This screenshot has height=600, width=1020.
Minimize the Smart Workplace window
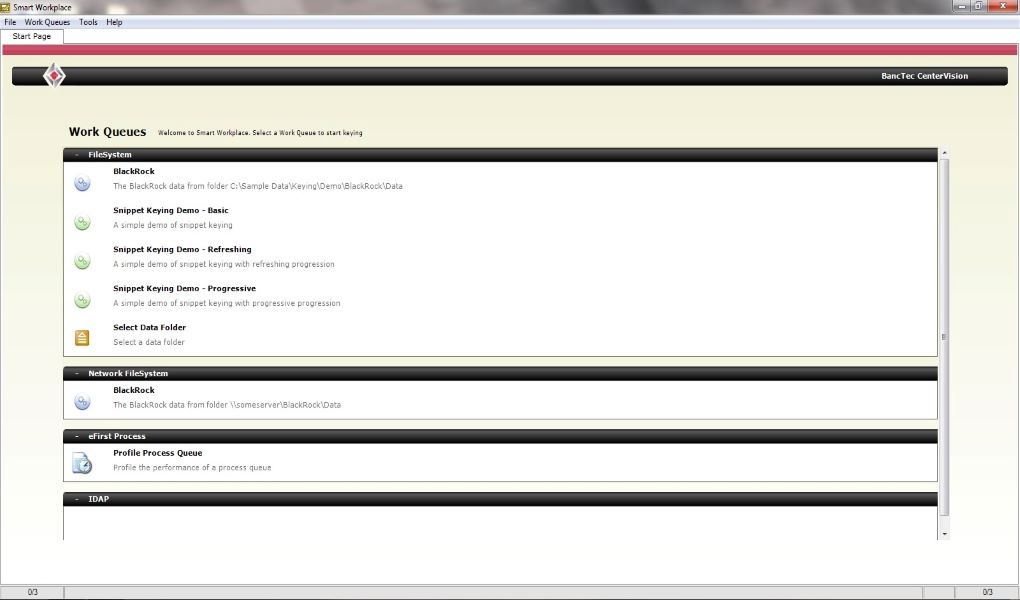(962, 6)
